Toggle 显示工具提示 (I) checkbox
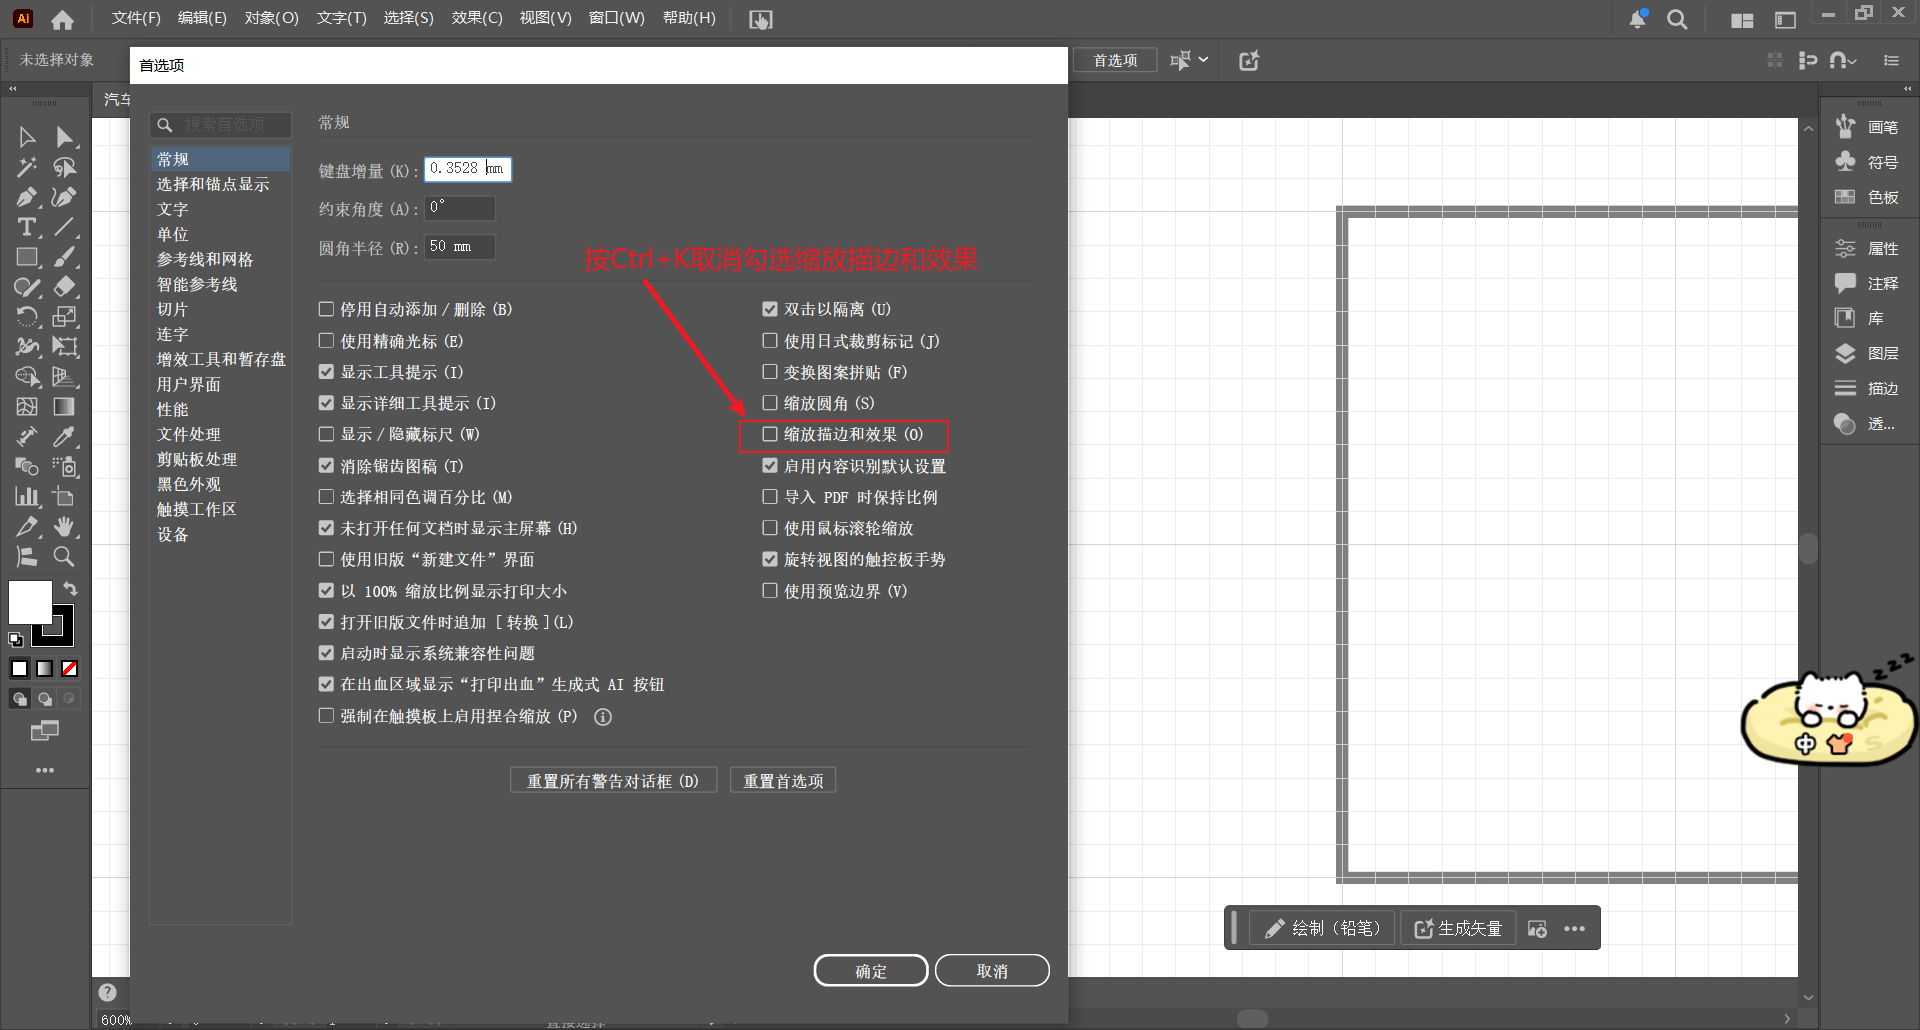 click(326, 372)
